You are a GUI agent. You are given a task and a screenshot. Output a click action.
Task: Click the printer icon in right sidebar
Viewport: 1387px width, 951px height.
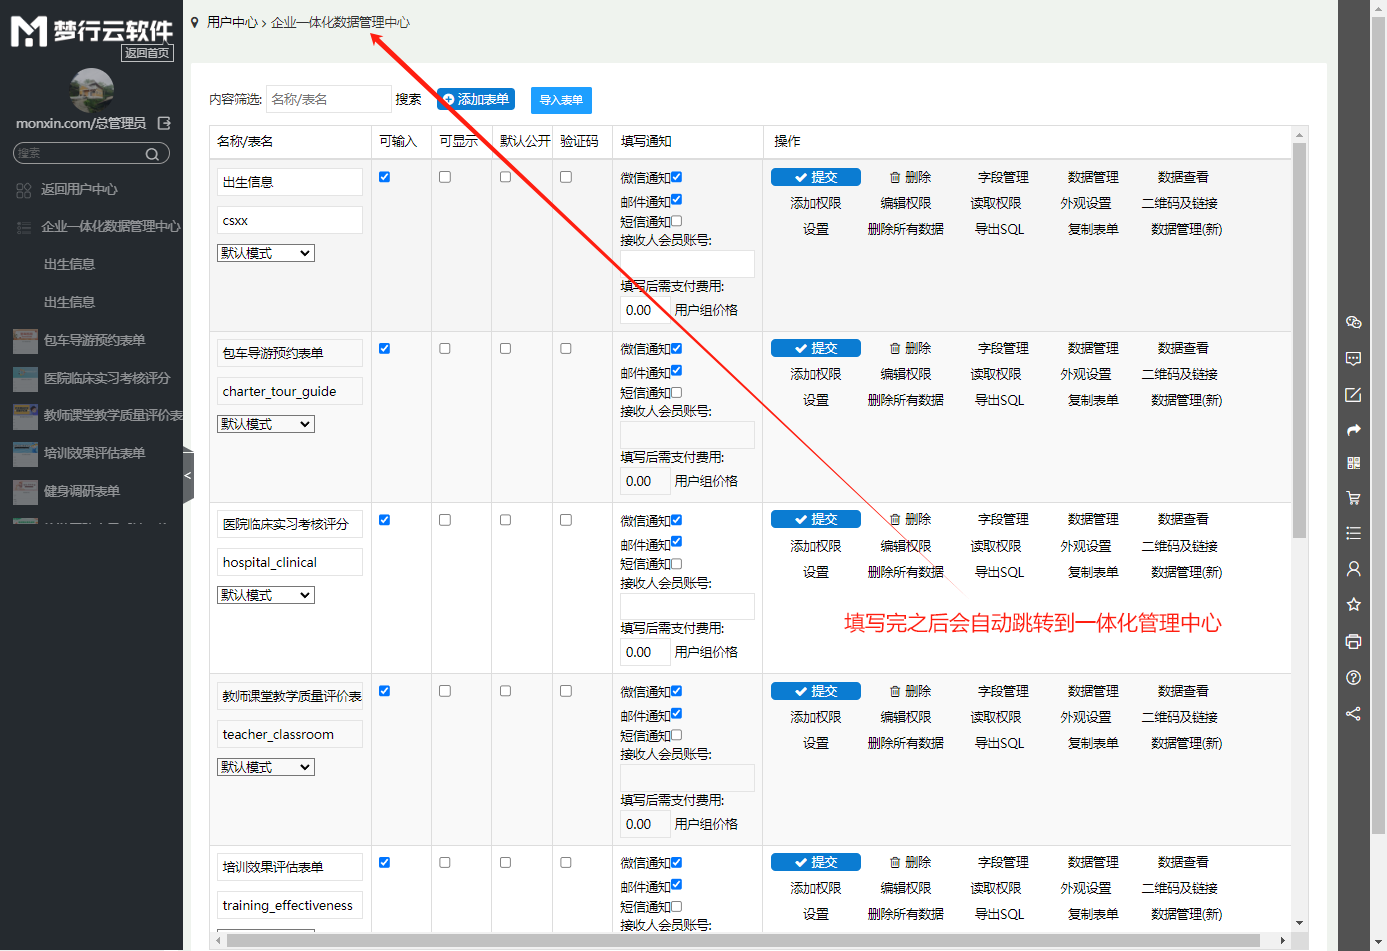pyautogui.click(x=1353, y=641)
